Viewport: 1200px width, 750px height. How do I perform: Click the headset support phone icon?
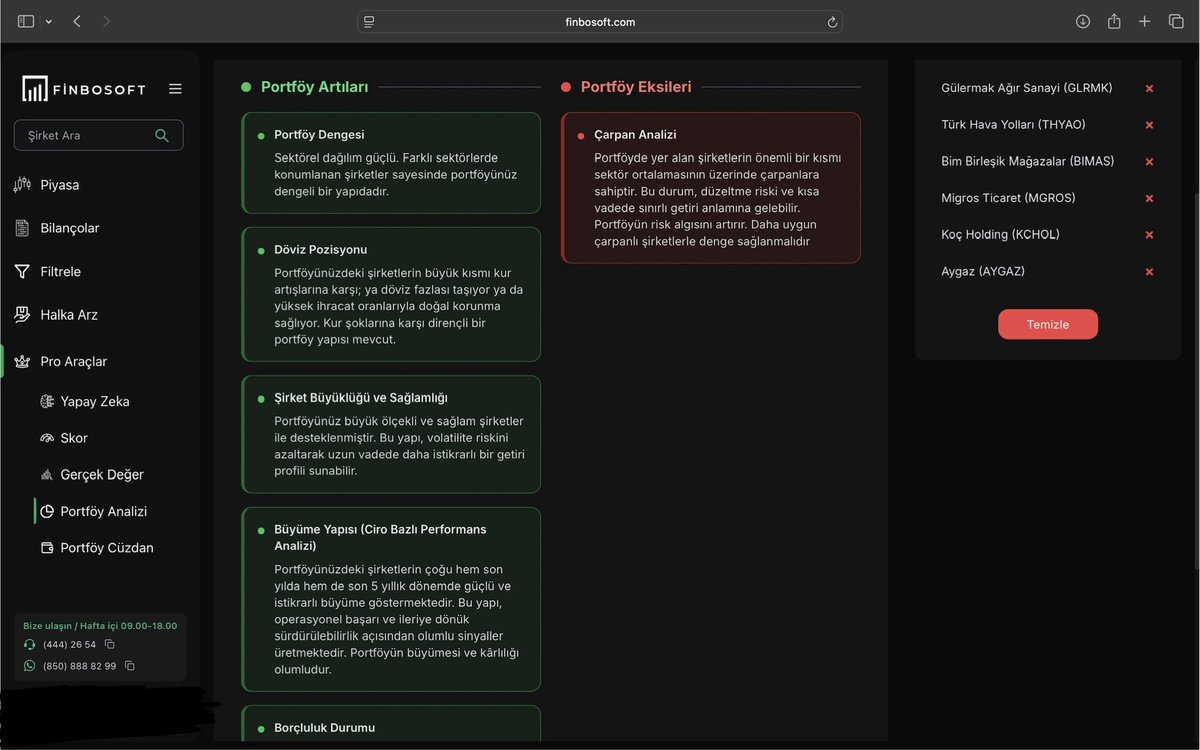coord(29,645)
